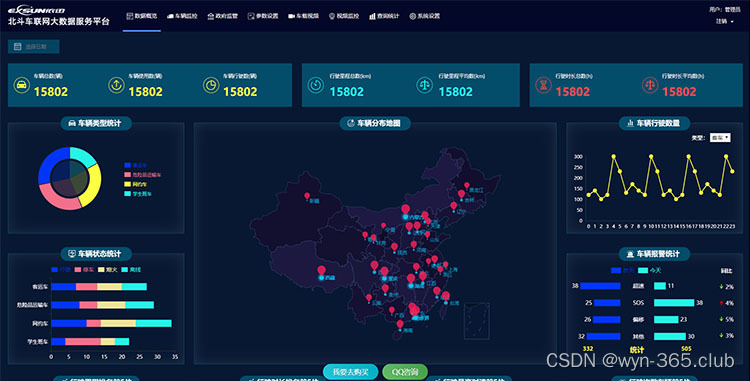Click the cyan SOS bar showing 38
750x381 pixels.
pyautogui.click(x=674, y=303)
